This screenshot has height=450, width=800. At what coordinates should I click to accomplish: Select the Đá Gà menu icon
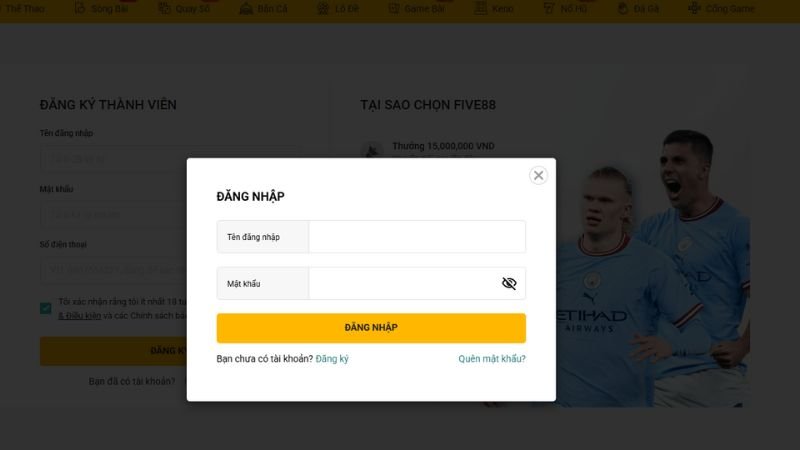(622, 8)
